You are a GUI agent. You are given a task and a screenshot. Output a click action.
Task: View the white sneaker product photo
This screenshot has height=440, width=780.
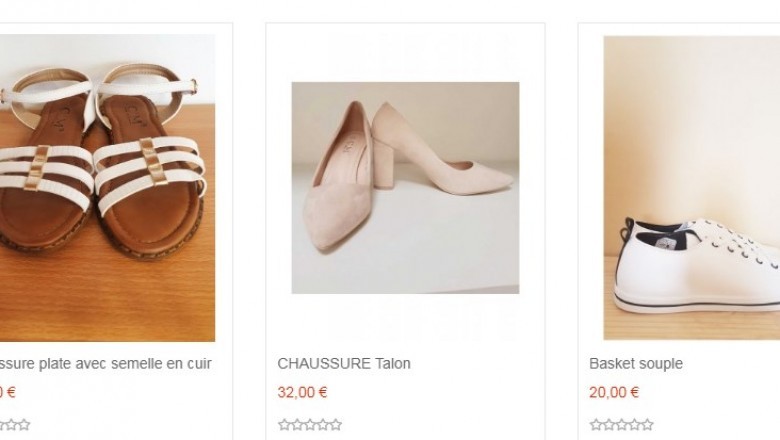[691, 188]
